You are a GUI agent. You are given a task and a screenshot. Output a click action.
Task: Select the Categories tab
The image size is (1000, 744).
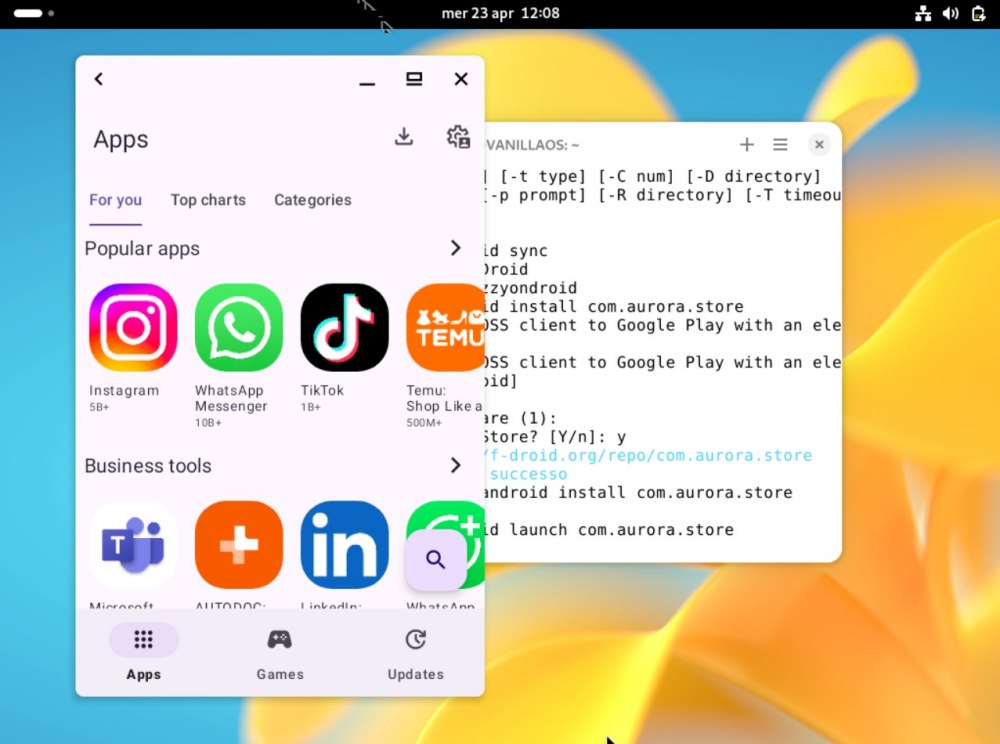312,200
